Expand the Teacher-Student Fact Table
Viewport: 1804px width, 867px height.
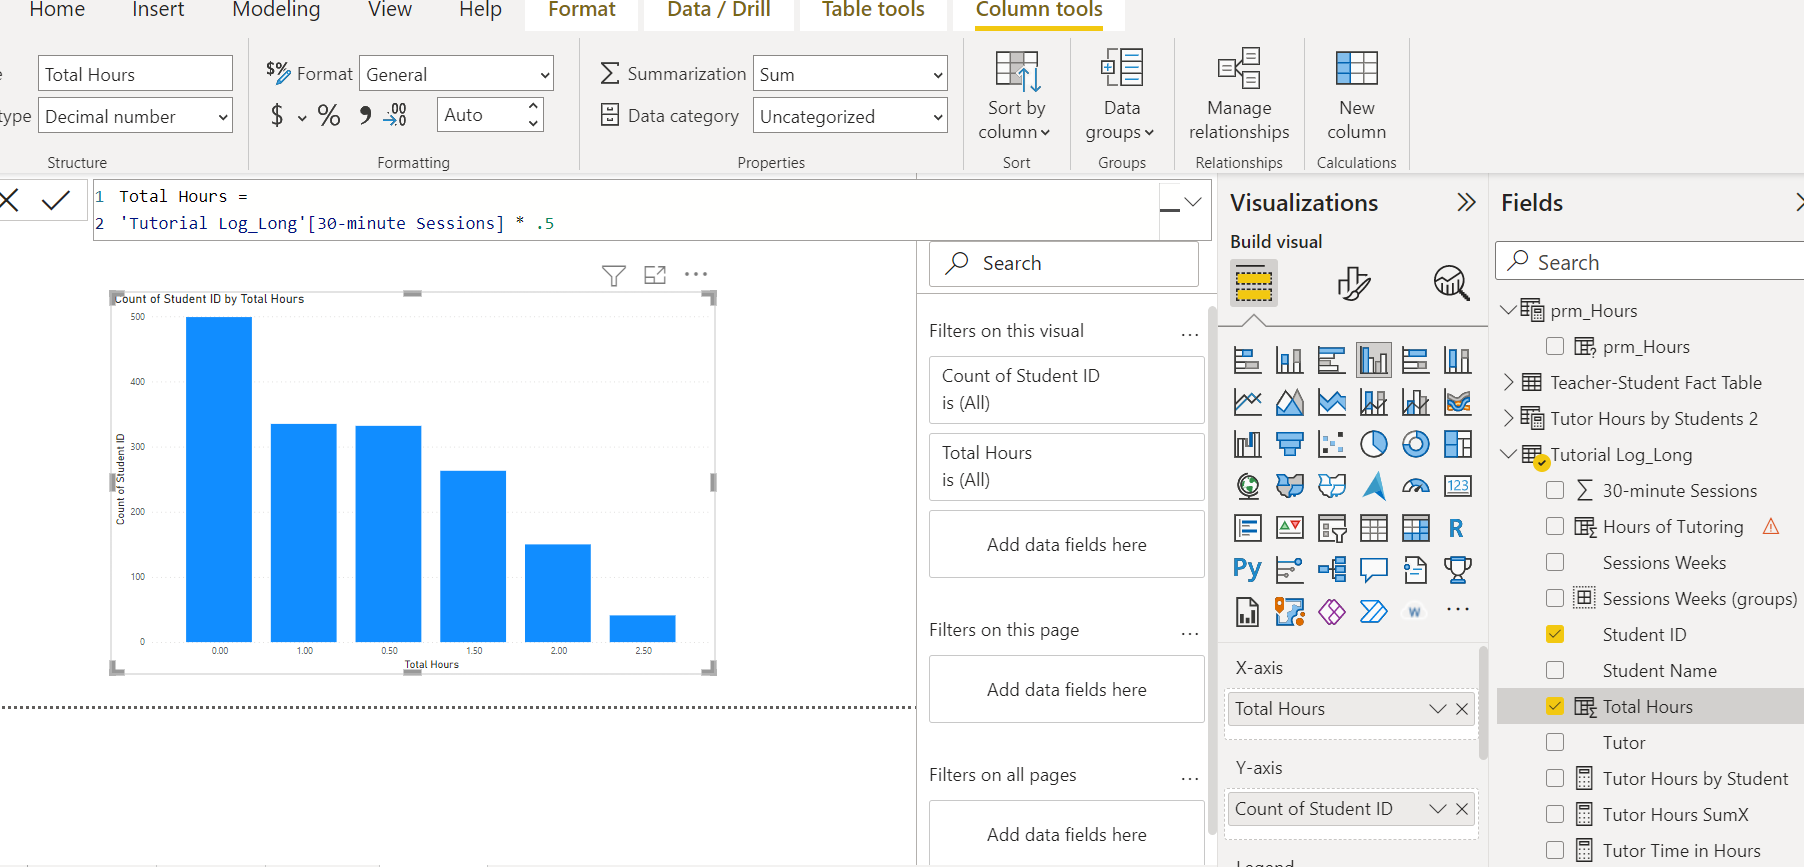(1508, 383)
